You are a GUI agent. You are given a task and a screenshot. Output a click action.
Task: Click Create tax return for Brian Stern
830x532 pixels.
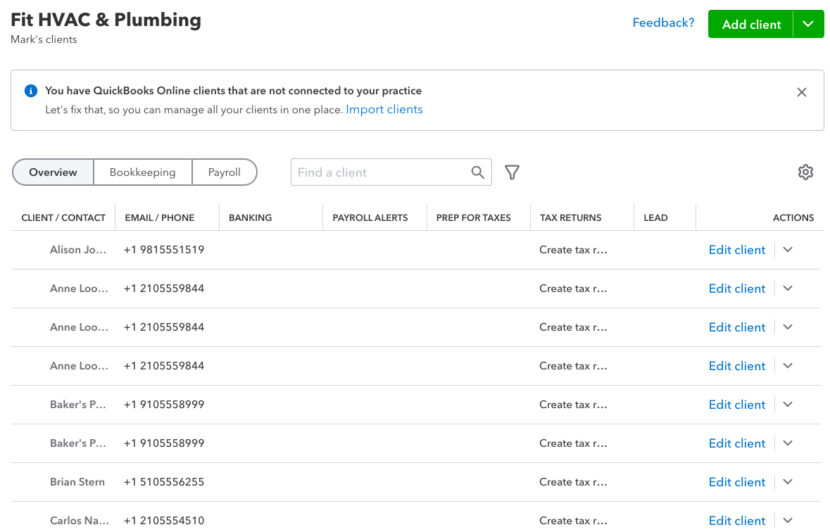(x=573, y=482)
